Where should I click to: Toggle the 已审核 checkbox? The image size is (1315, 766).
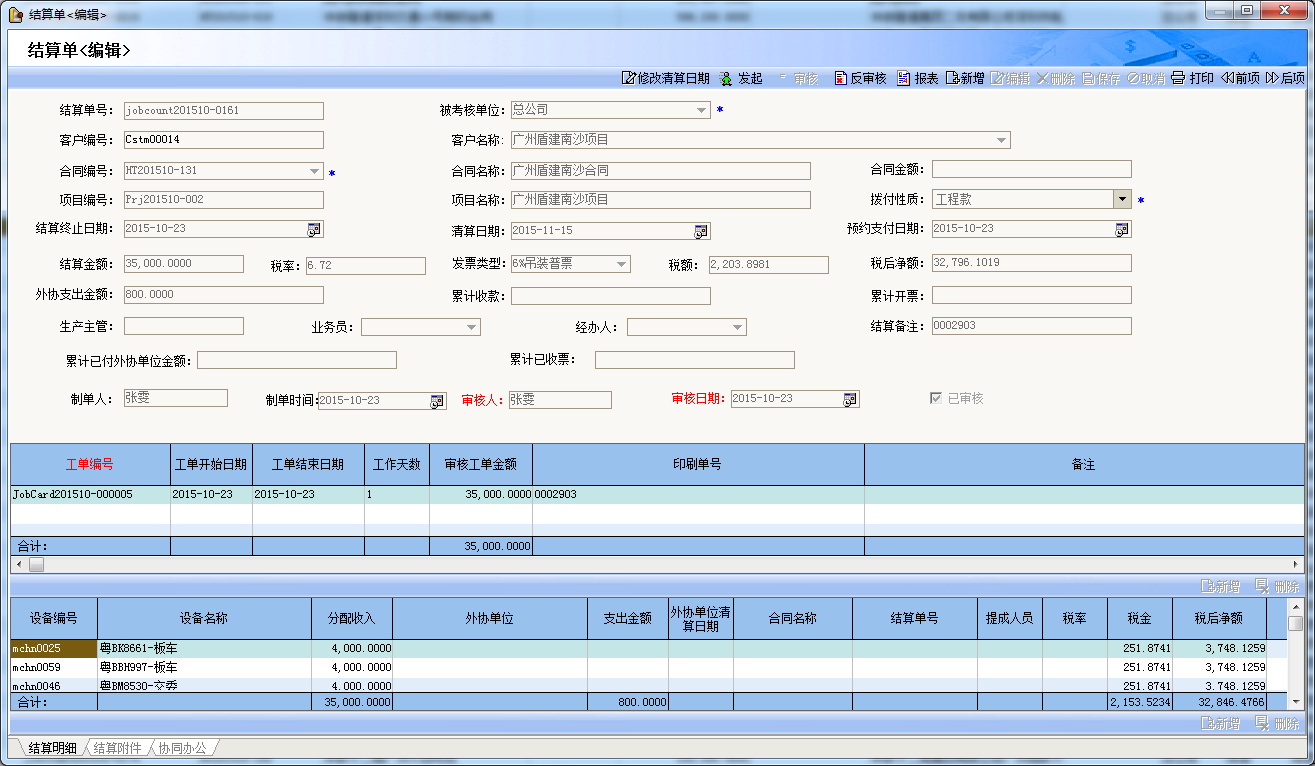[x=936, y=398]
